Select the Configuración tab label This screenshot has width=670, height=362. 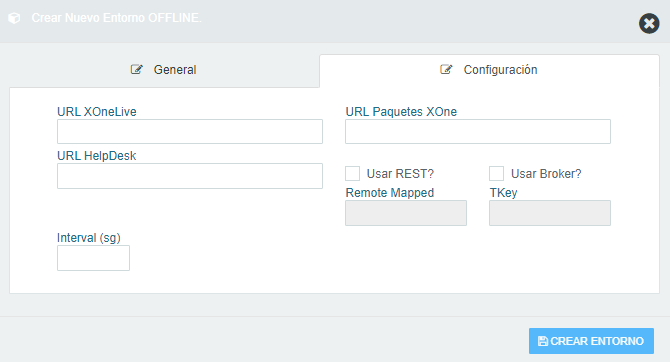coord(500,70)
